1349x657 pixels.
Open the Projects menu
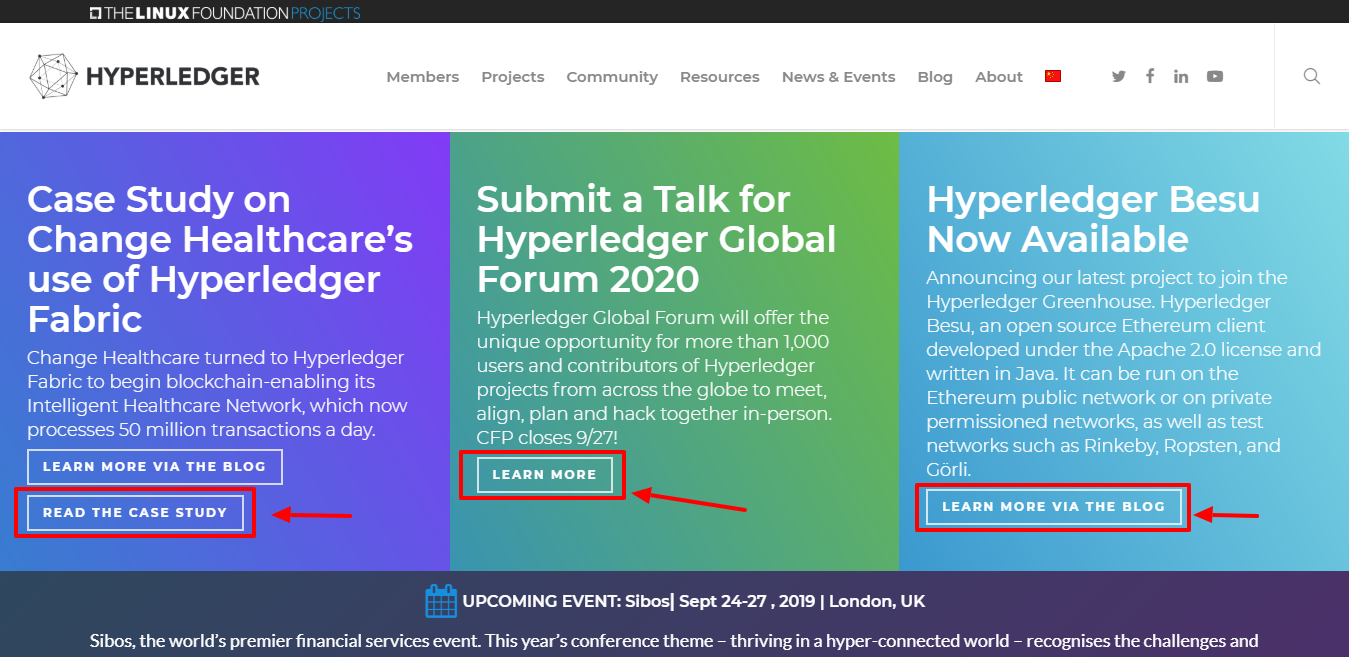[512, 77]
